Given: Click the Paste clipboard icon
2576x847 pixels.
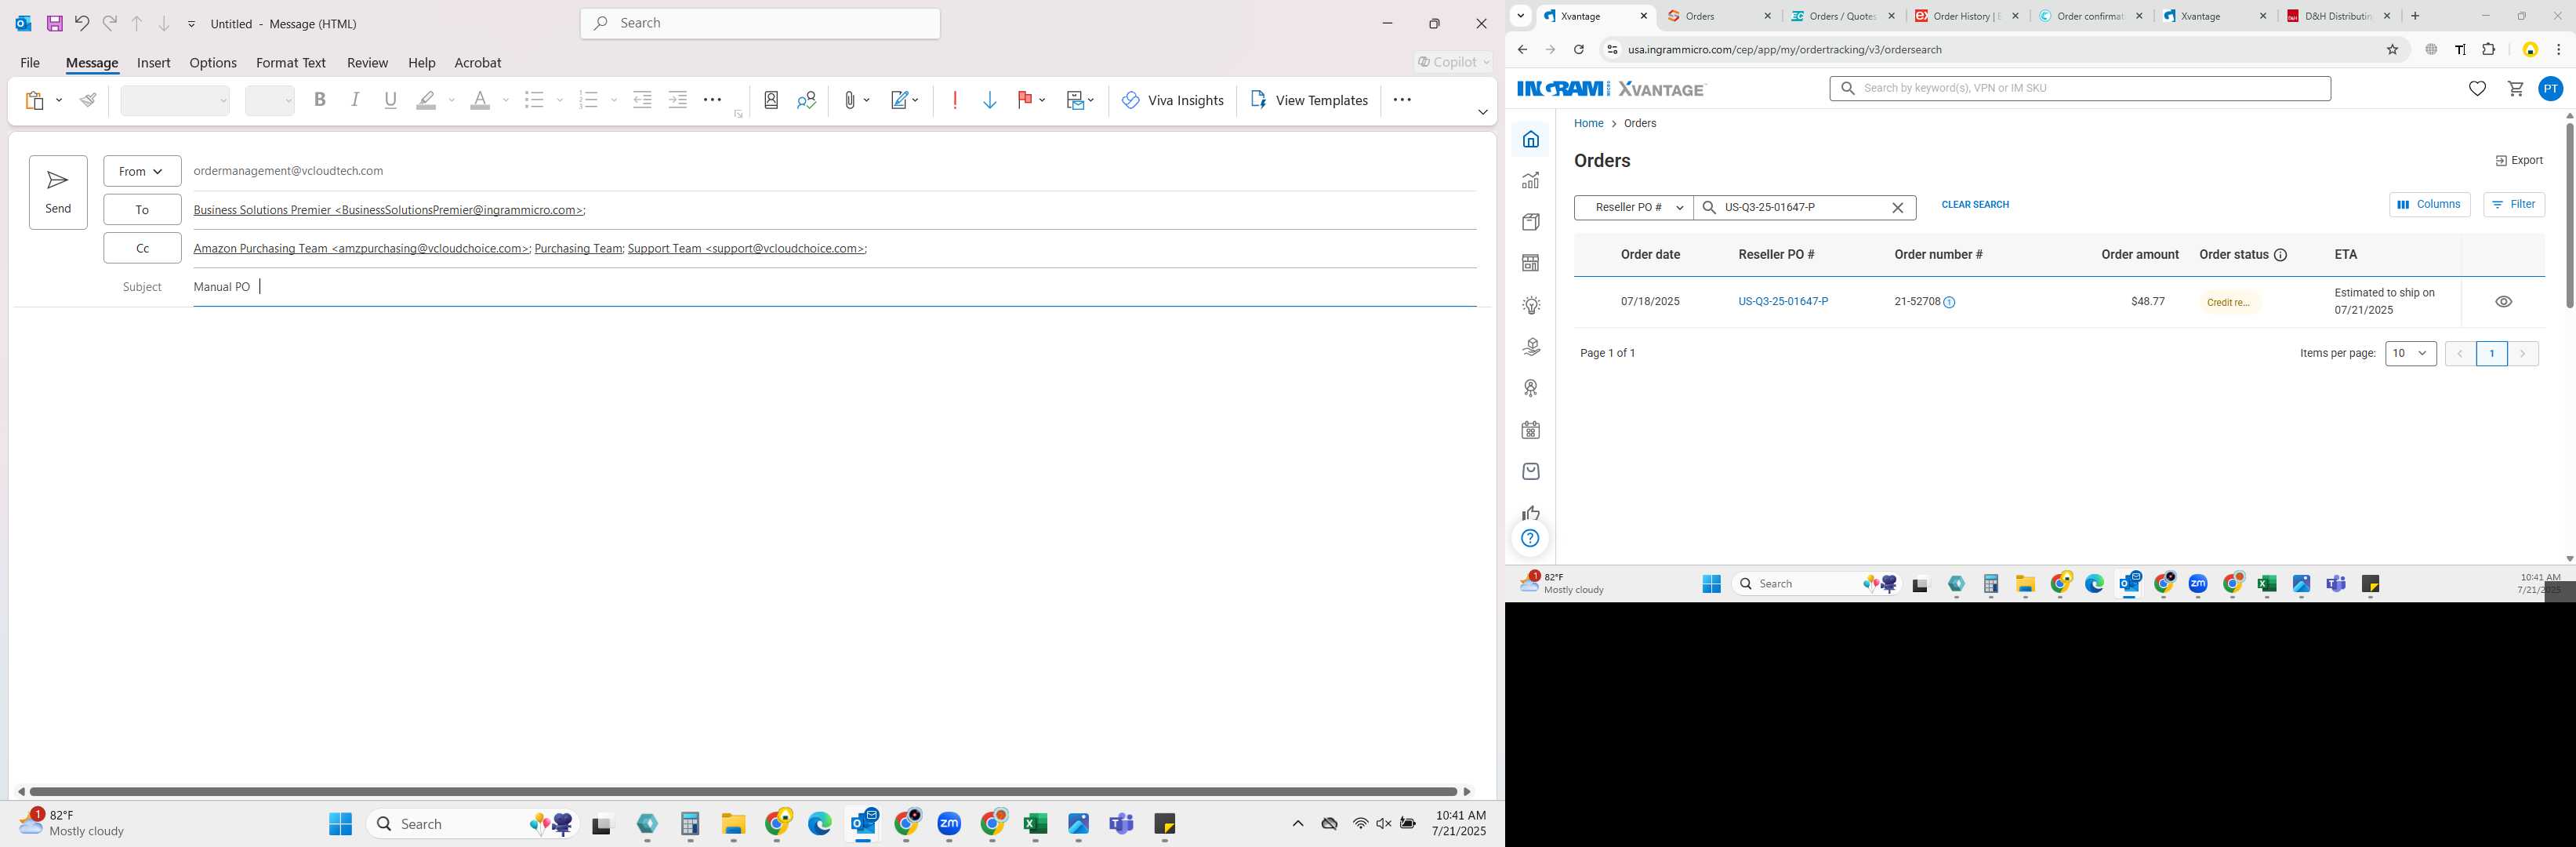Looking at the screenshot, I should (35, 100).
